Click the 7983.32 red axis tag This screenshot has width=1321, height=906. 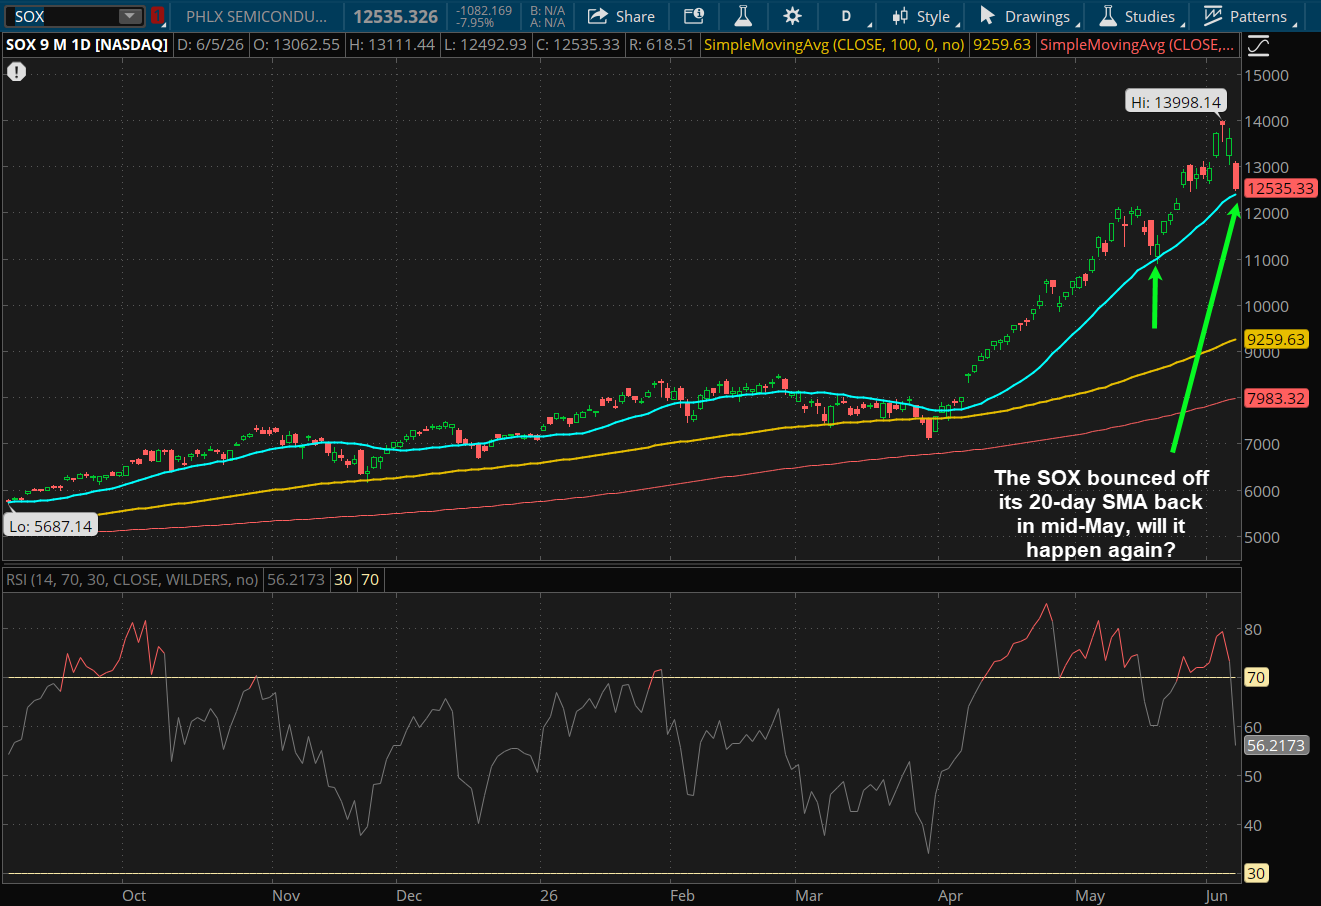pyautogui.click(x=1275, y=398)
